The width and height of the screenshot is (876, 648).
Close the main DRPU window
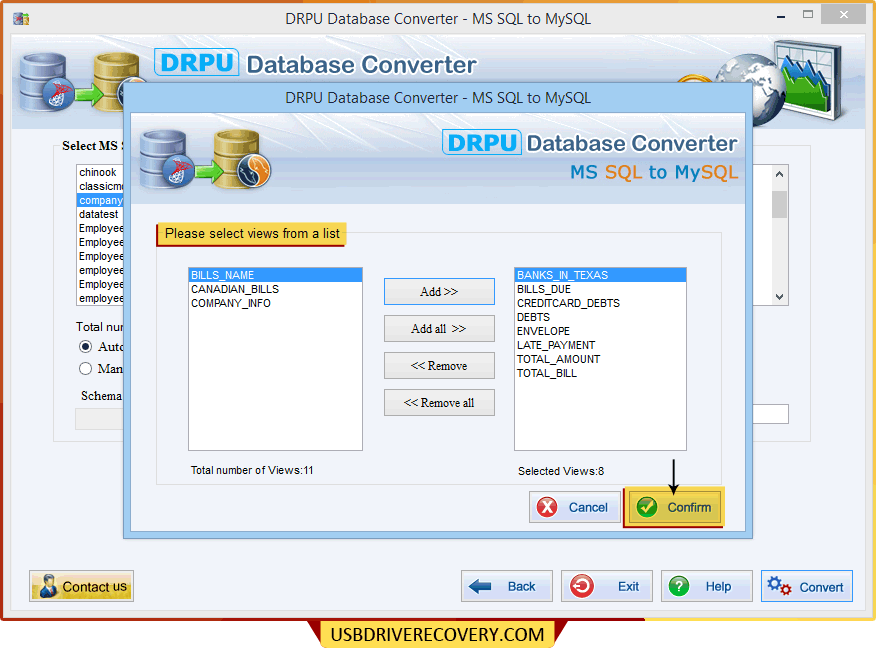(x=844, y=15)
